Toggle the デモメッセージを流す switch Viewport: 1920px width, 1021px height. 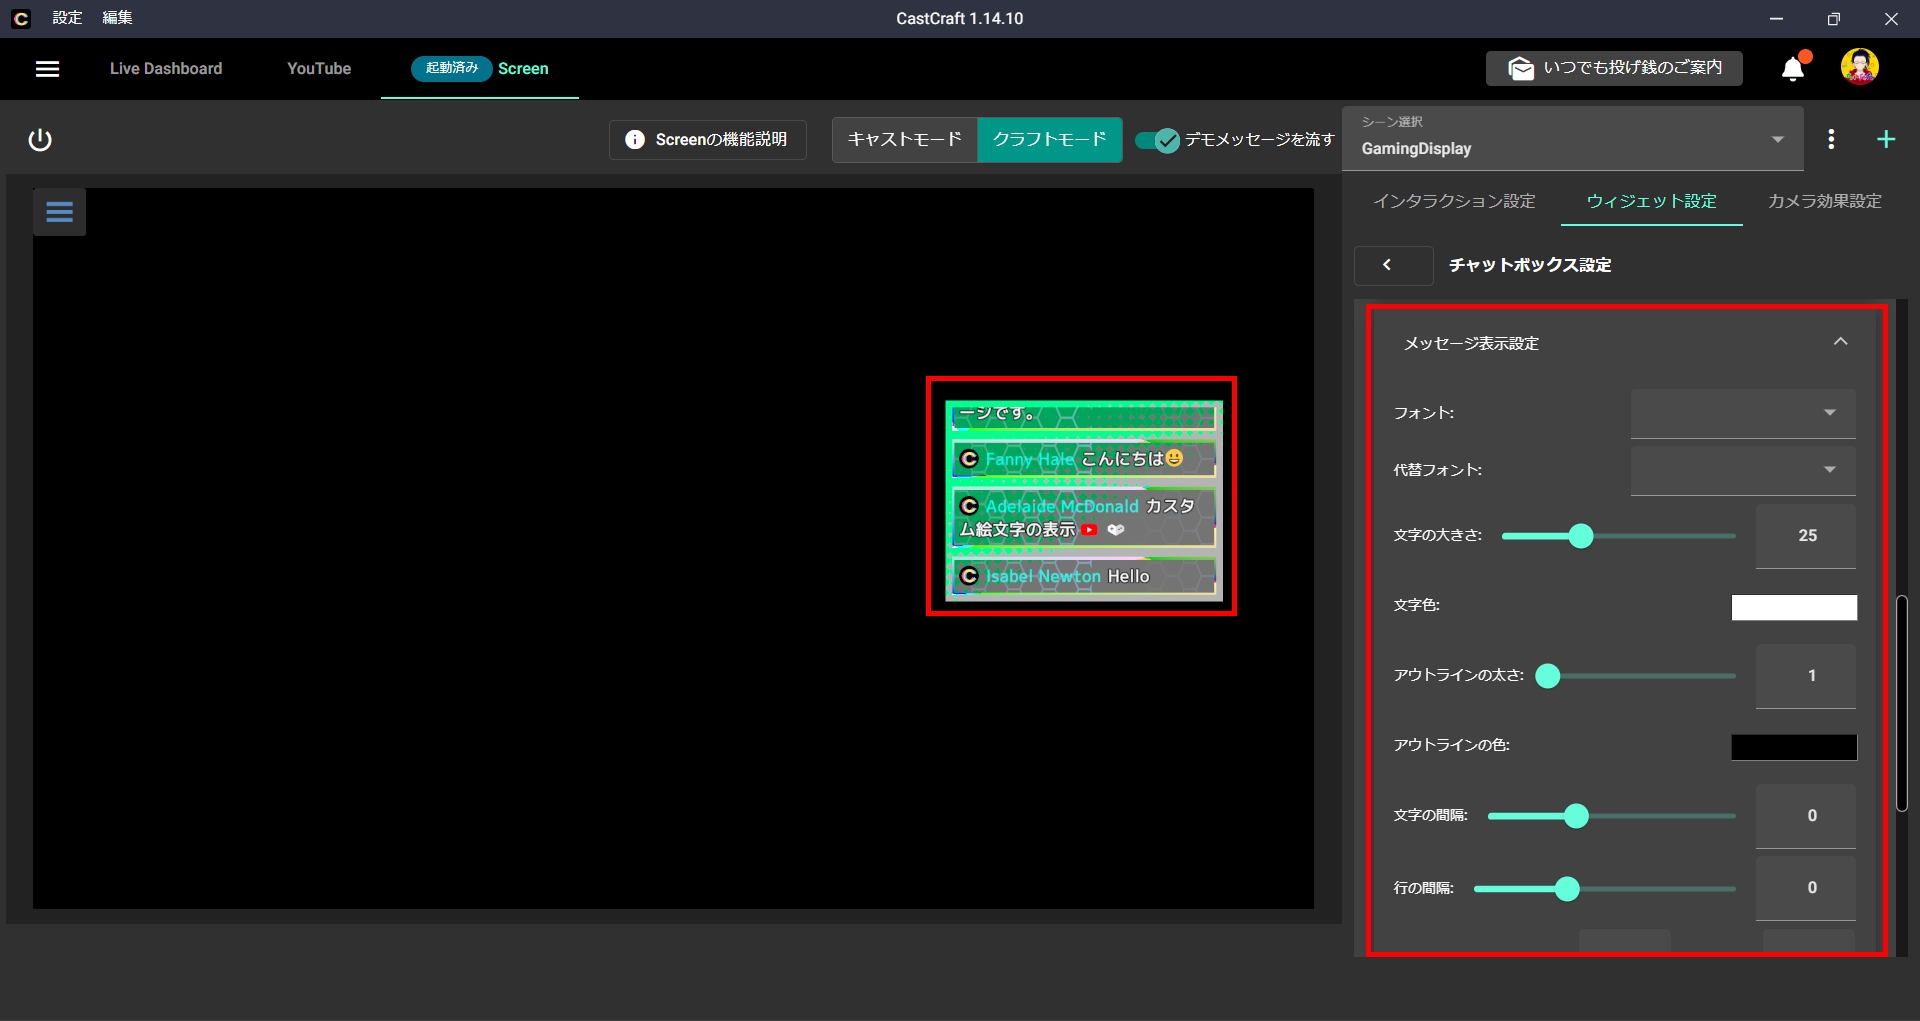click(x=1158, y=140)
